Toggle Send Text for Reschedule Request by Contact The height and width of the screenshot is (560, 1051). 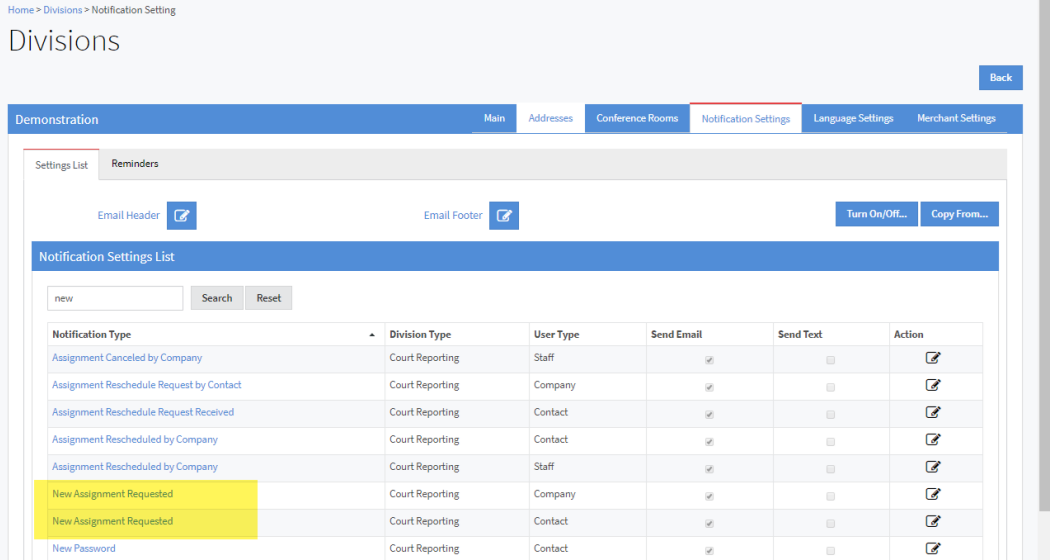[x=830, y=388]
